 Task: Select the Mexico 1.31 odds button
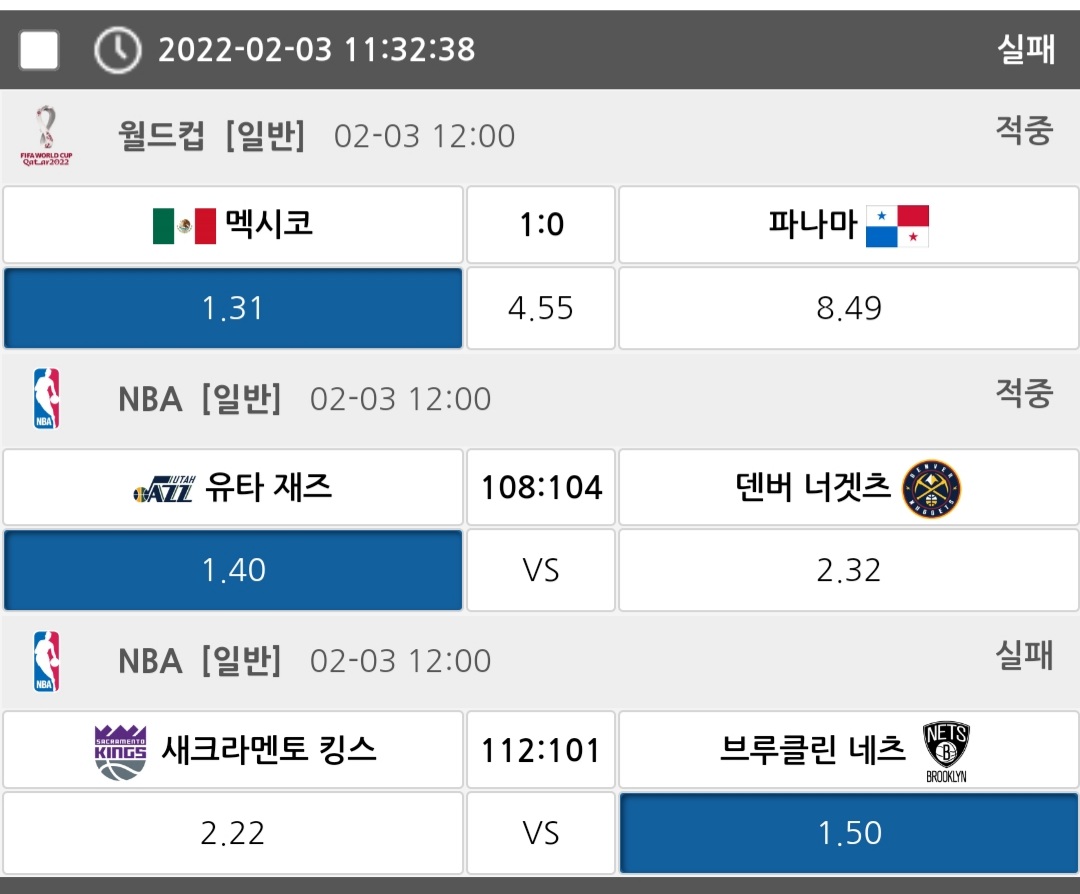[233, 308]
